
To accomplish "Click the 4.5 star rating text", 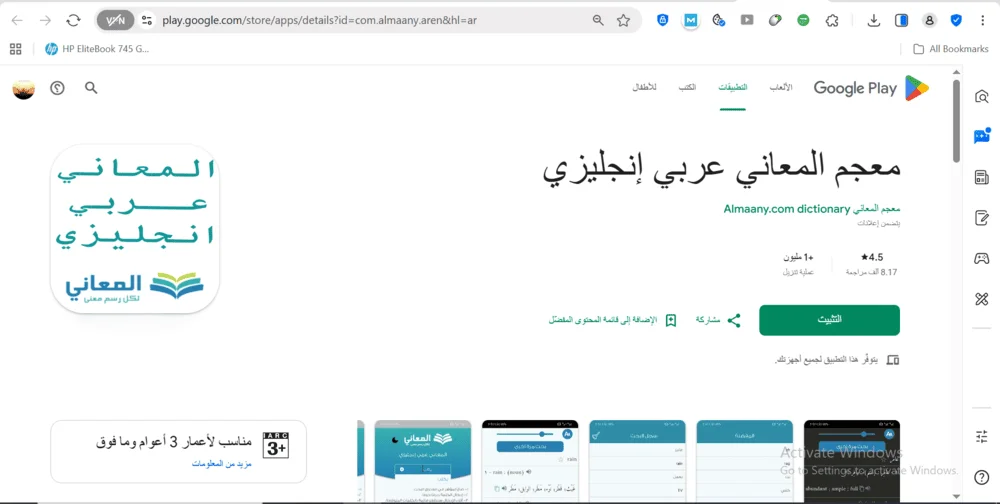I will [x=871, y=257].
